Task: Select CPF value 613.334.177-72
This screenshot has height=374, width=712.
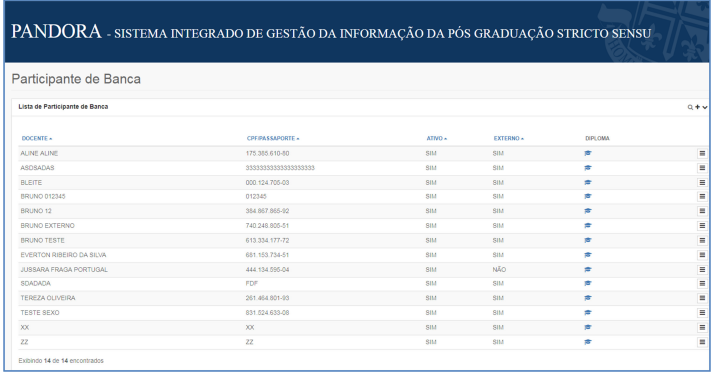Action: click(x=267, y=240)
